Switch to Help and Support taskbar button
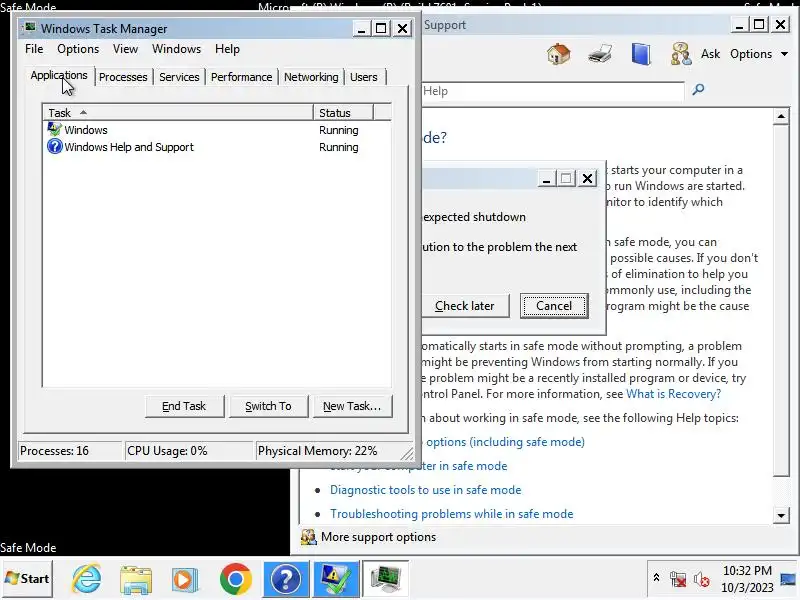800x600 pixels. tap(286, 579)
